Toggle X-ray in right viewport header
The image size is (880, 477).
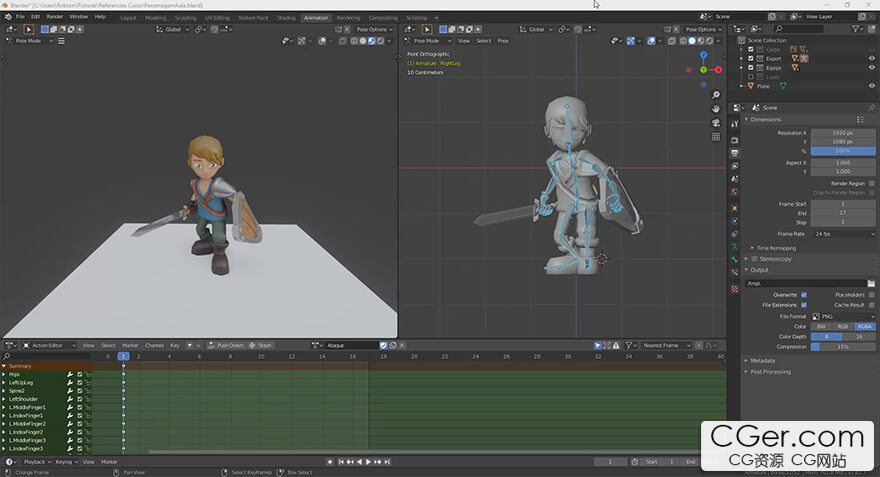pos(672,41)
